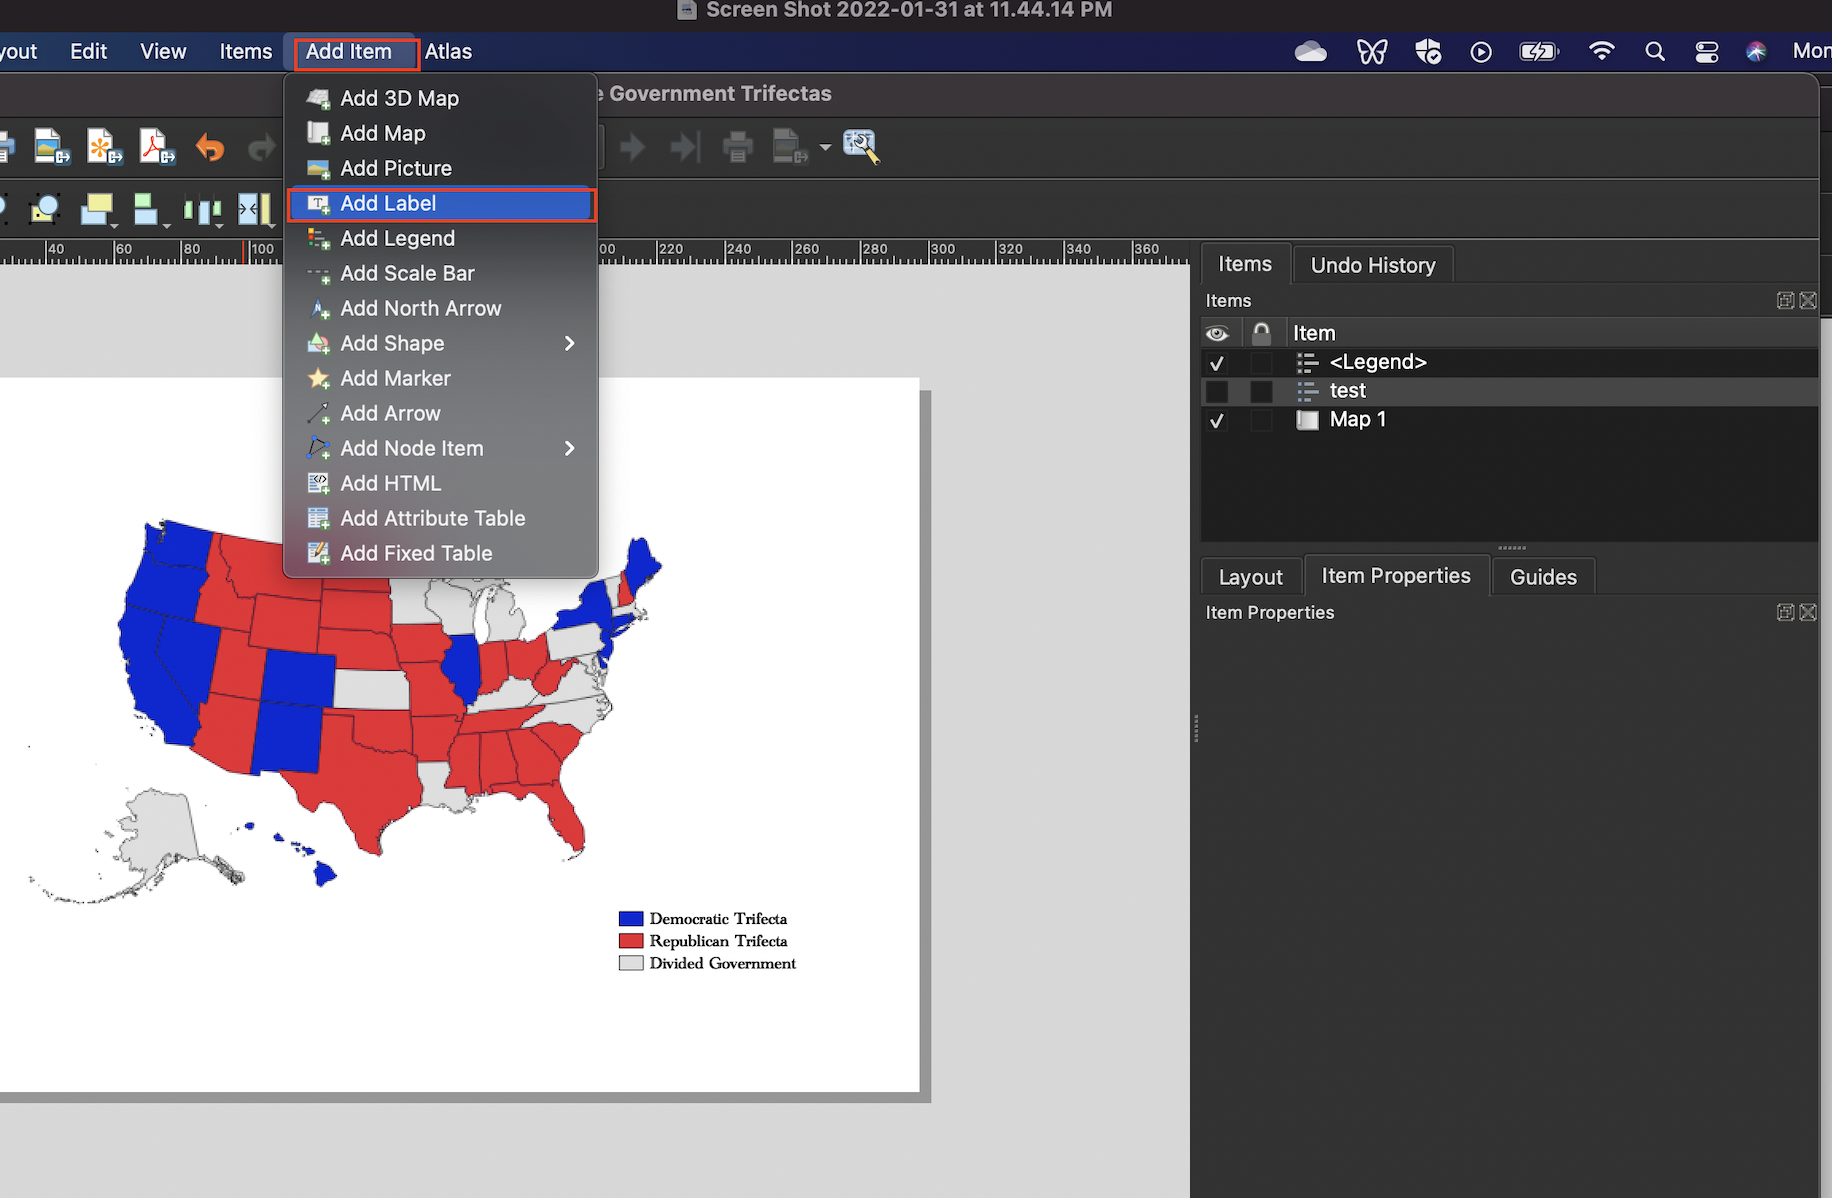Click the Export as Image toolbar icon
1832x1198 pixels.
[x=51, y=147]
